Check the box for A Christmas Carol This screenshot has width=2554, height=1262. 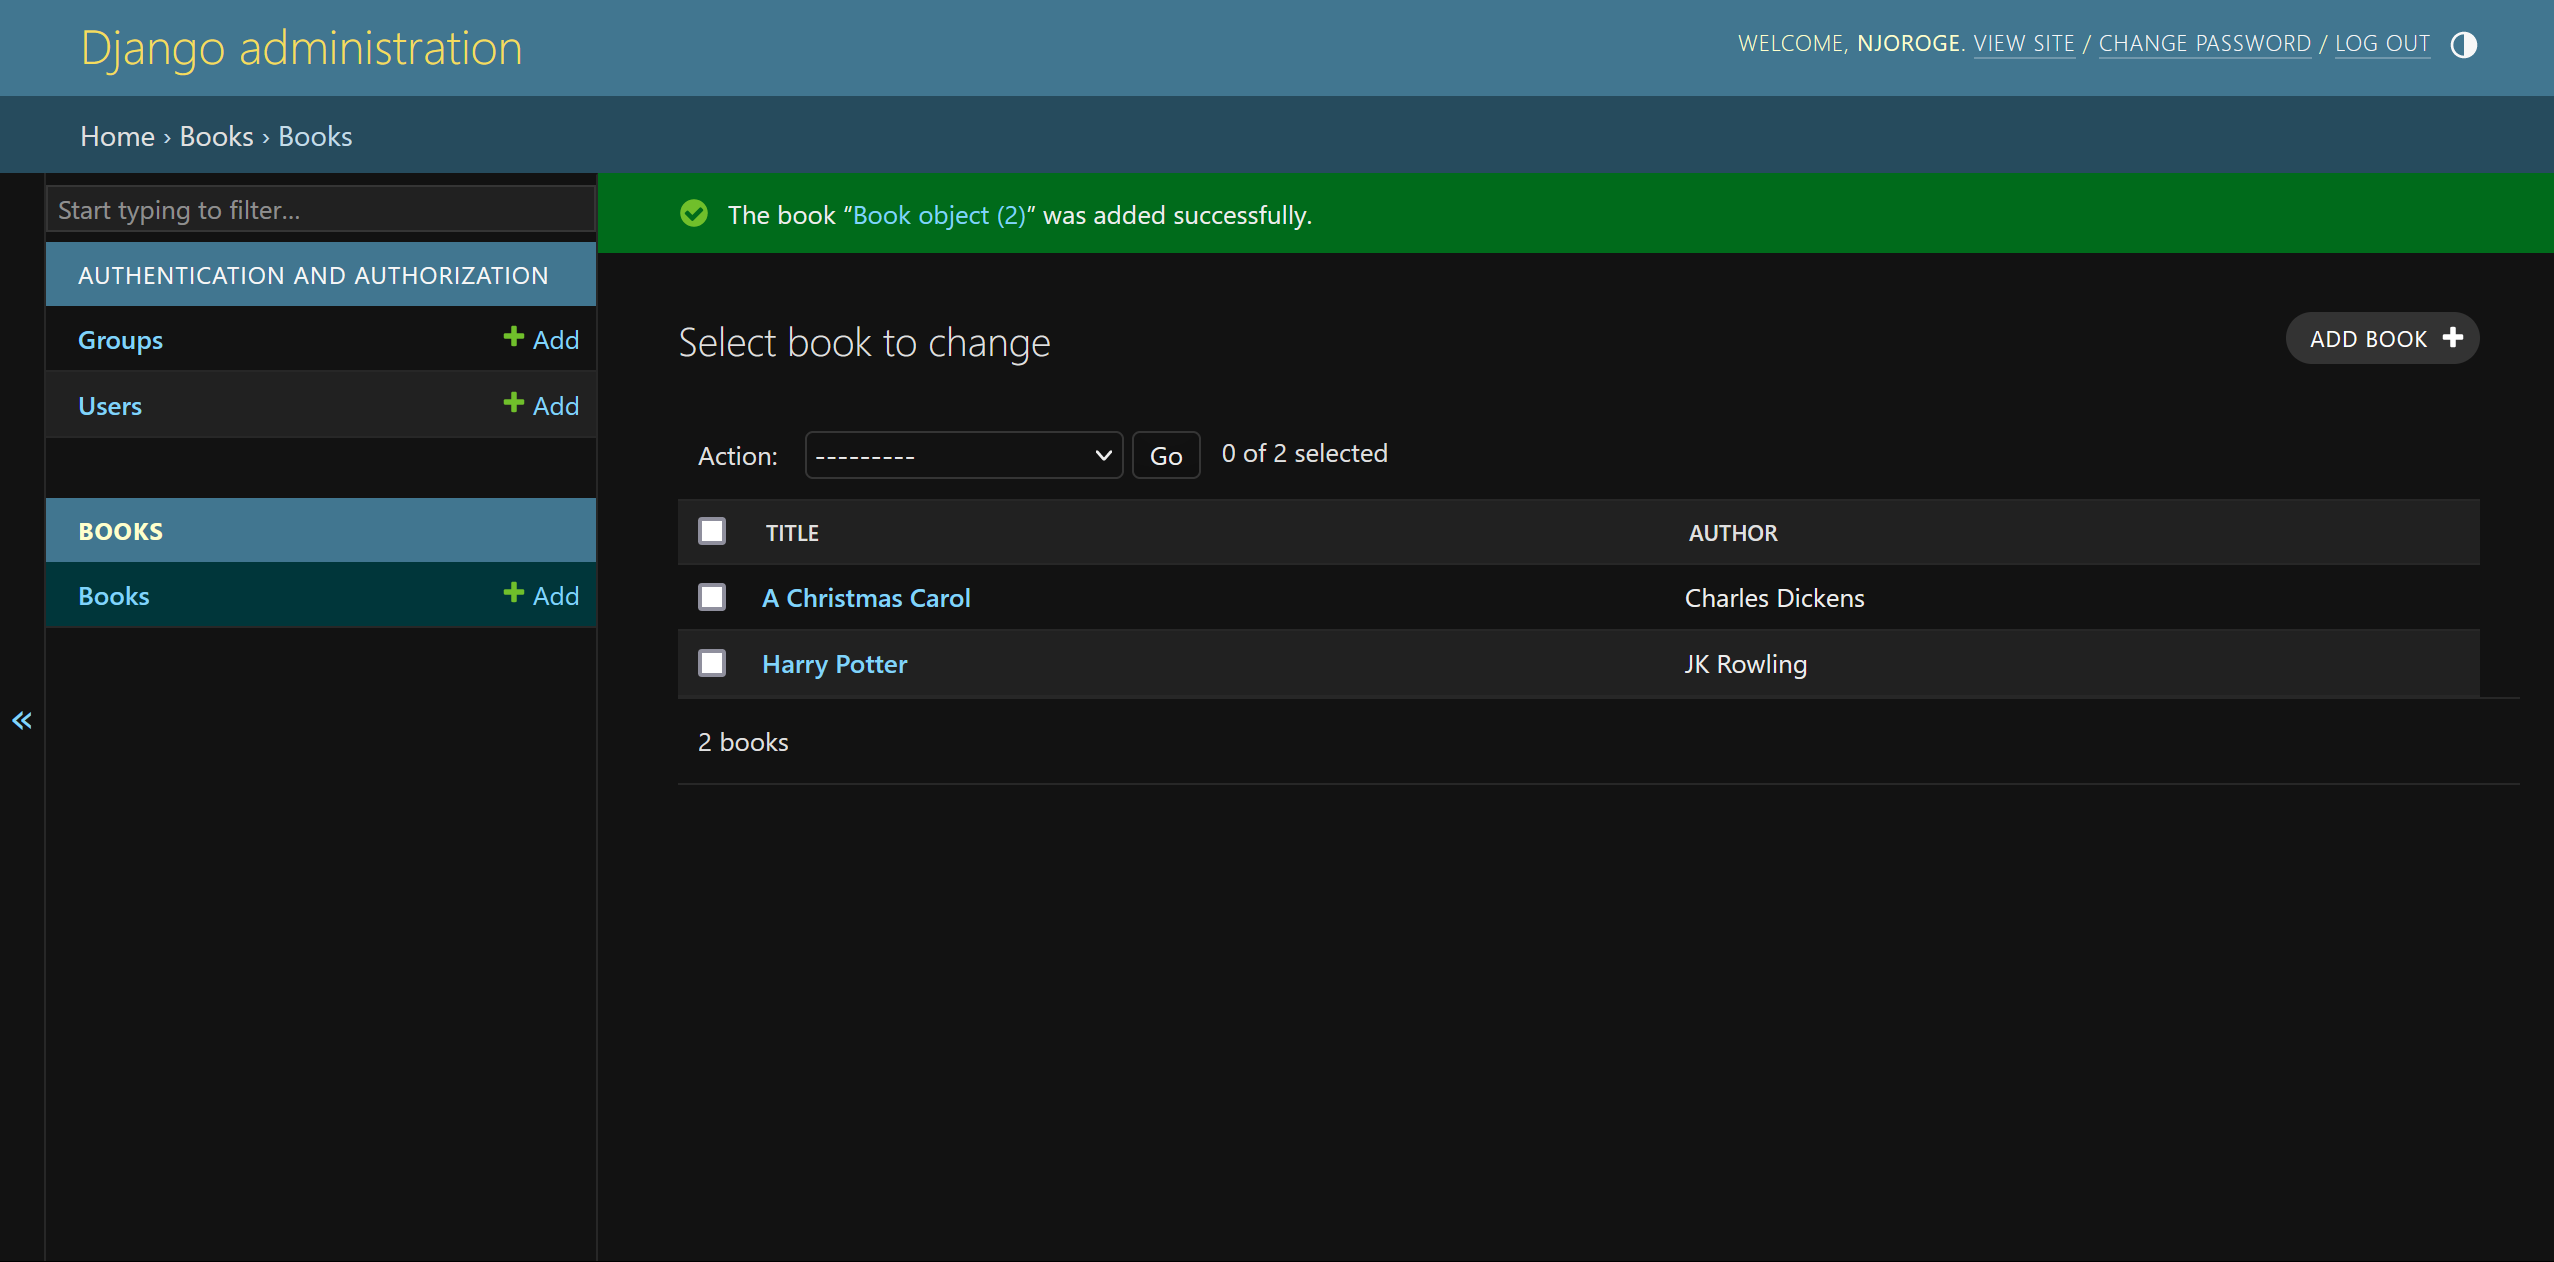(712, 597)
